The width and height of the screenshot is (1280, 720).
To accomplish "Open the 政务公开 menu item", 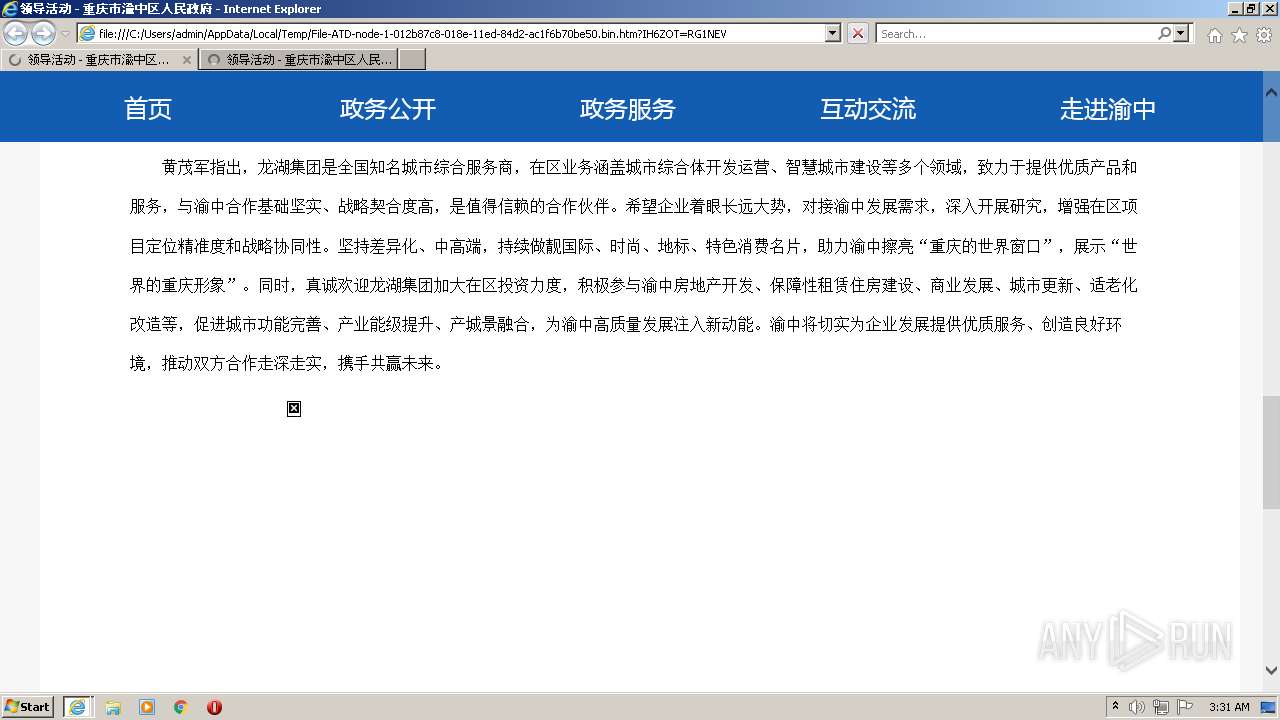I will tap(388, 109).
